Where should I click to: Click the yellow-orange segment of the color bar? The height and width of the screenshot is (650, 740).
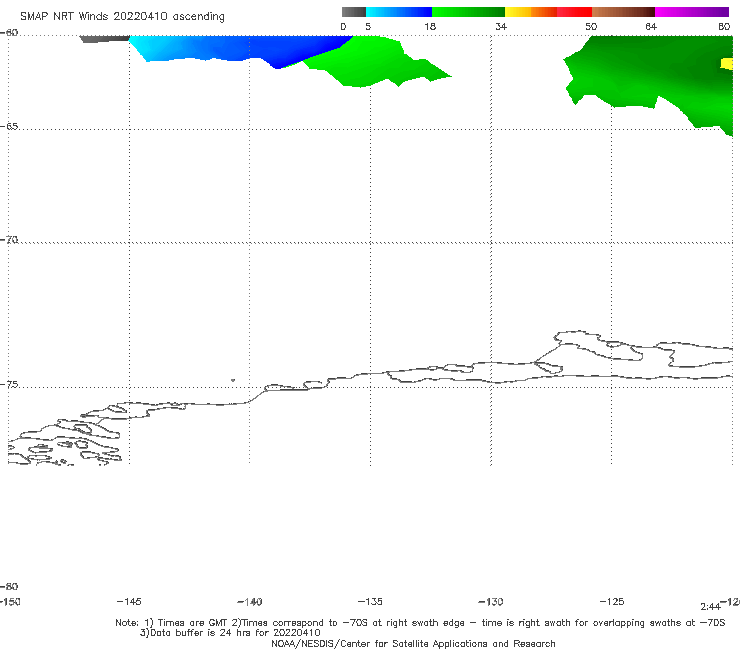click(x=531, y=12)
